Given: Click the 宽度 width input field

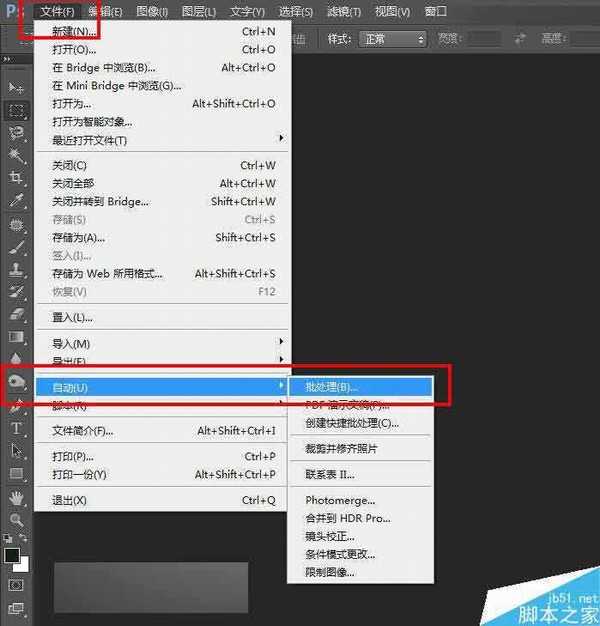Looking at the screenshot, I should pos(485,39).
